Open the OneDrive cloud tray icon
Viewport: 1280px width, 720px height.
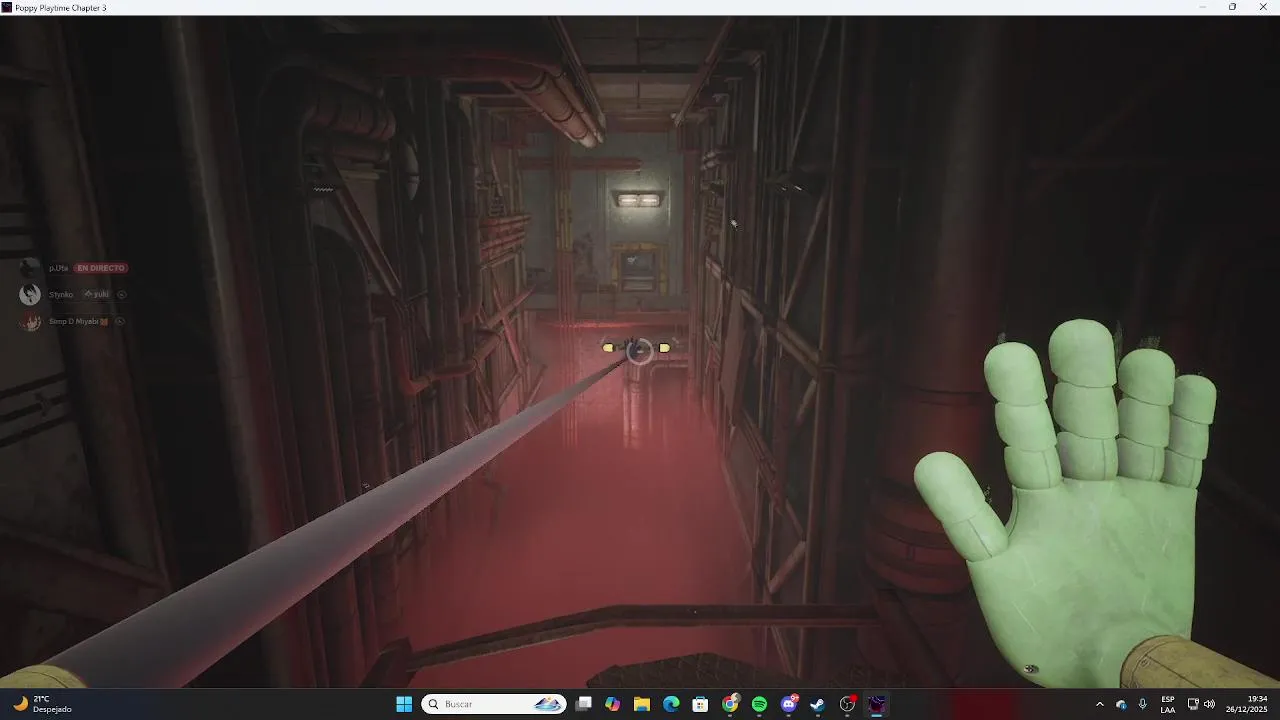pyautogui.click(x=1121, y=704)
